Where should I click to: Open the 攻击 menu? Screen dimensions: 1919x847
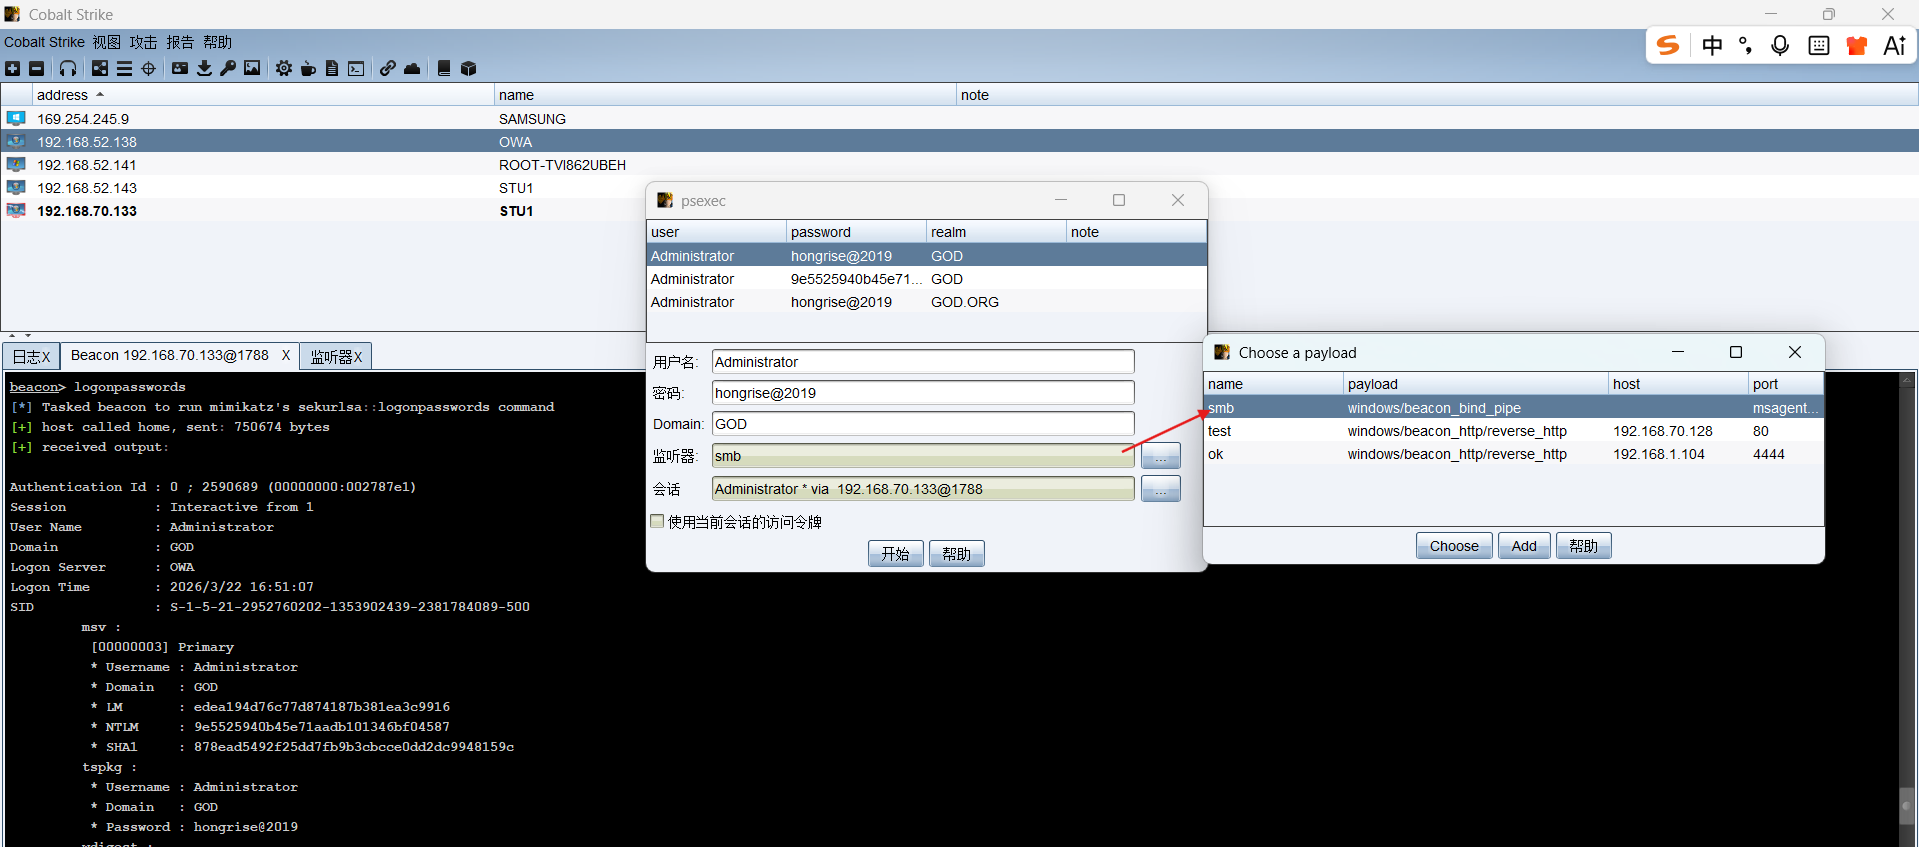click(143, 42)
